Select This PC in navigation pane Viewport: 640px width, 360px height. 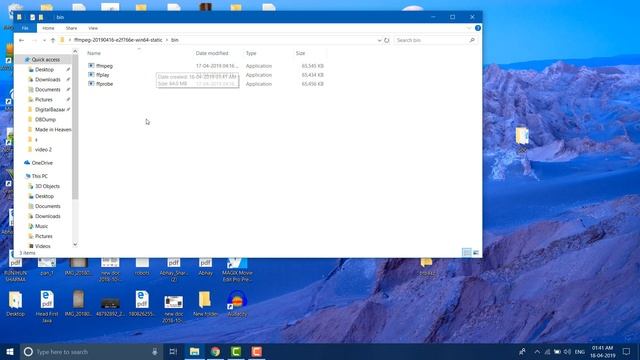pyautogui.click(x=39, y=176)
